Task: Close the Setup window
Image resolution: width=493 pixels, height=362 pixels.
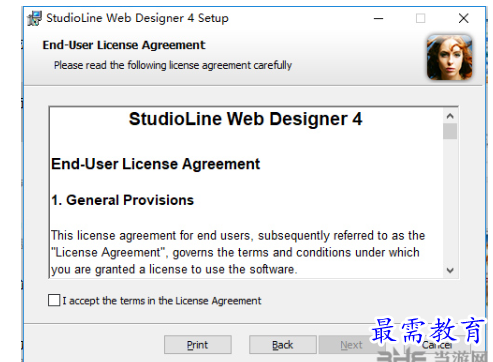Action: pyautogui.click(x=464, y=18)
